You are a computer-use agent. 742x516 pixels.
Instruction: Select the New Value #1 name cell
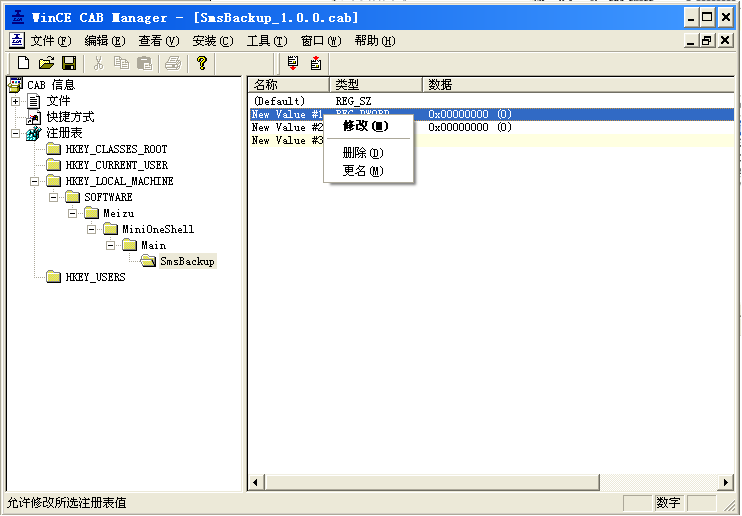coord(287,114)
